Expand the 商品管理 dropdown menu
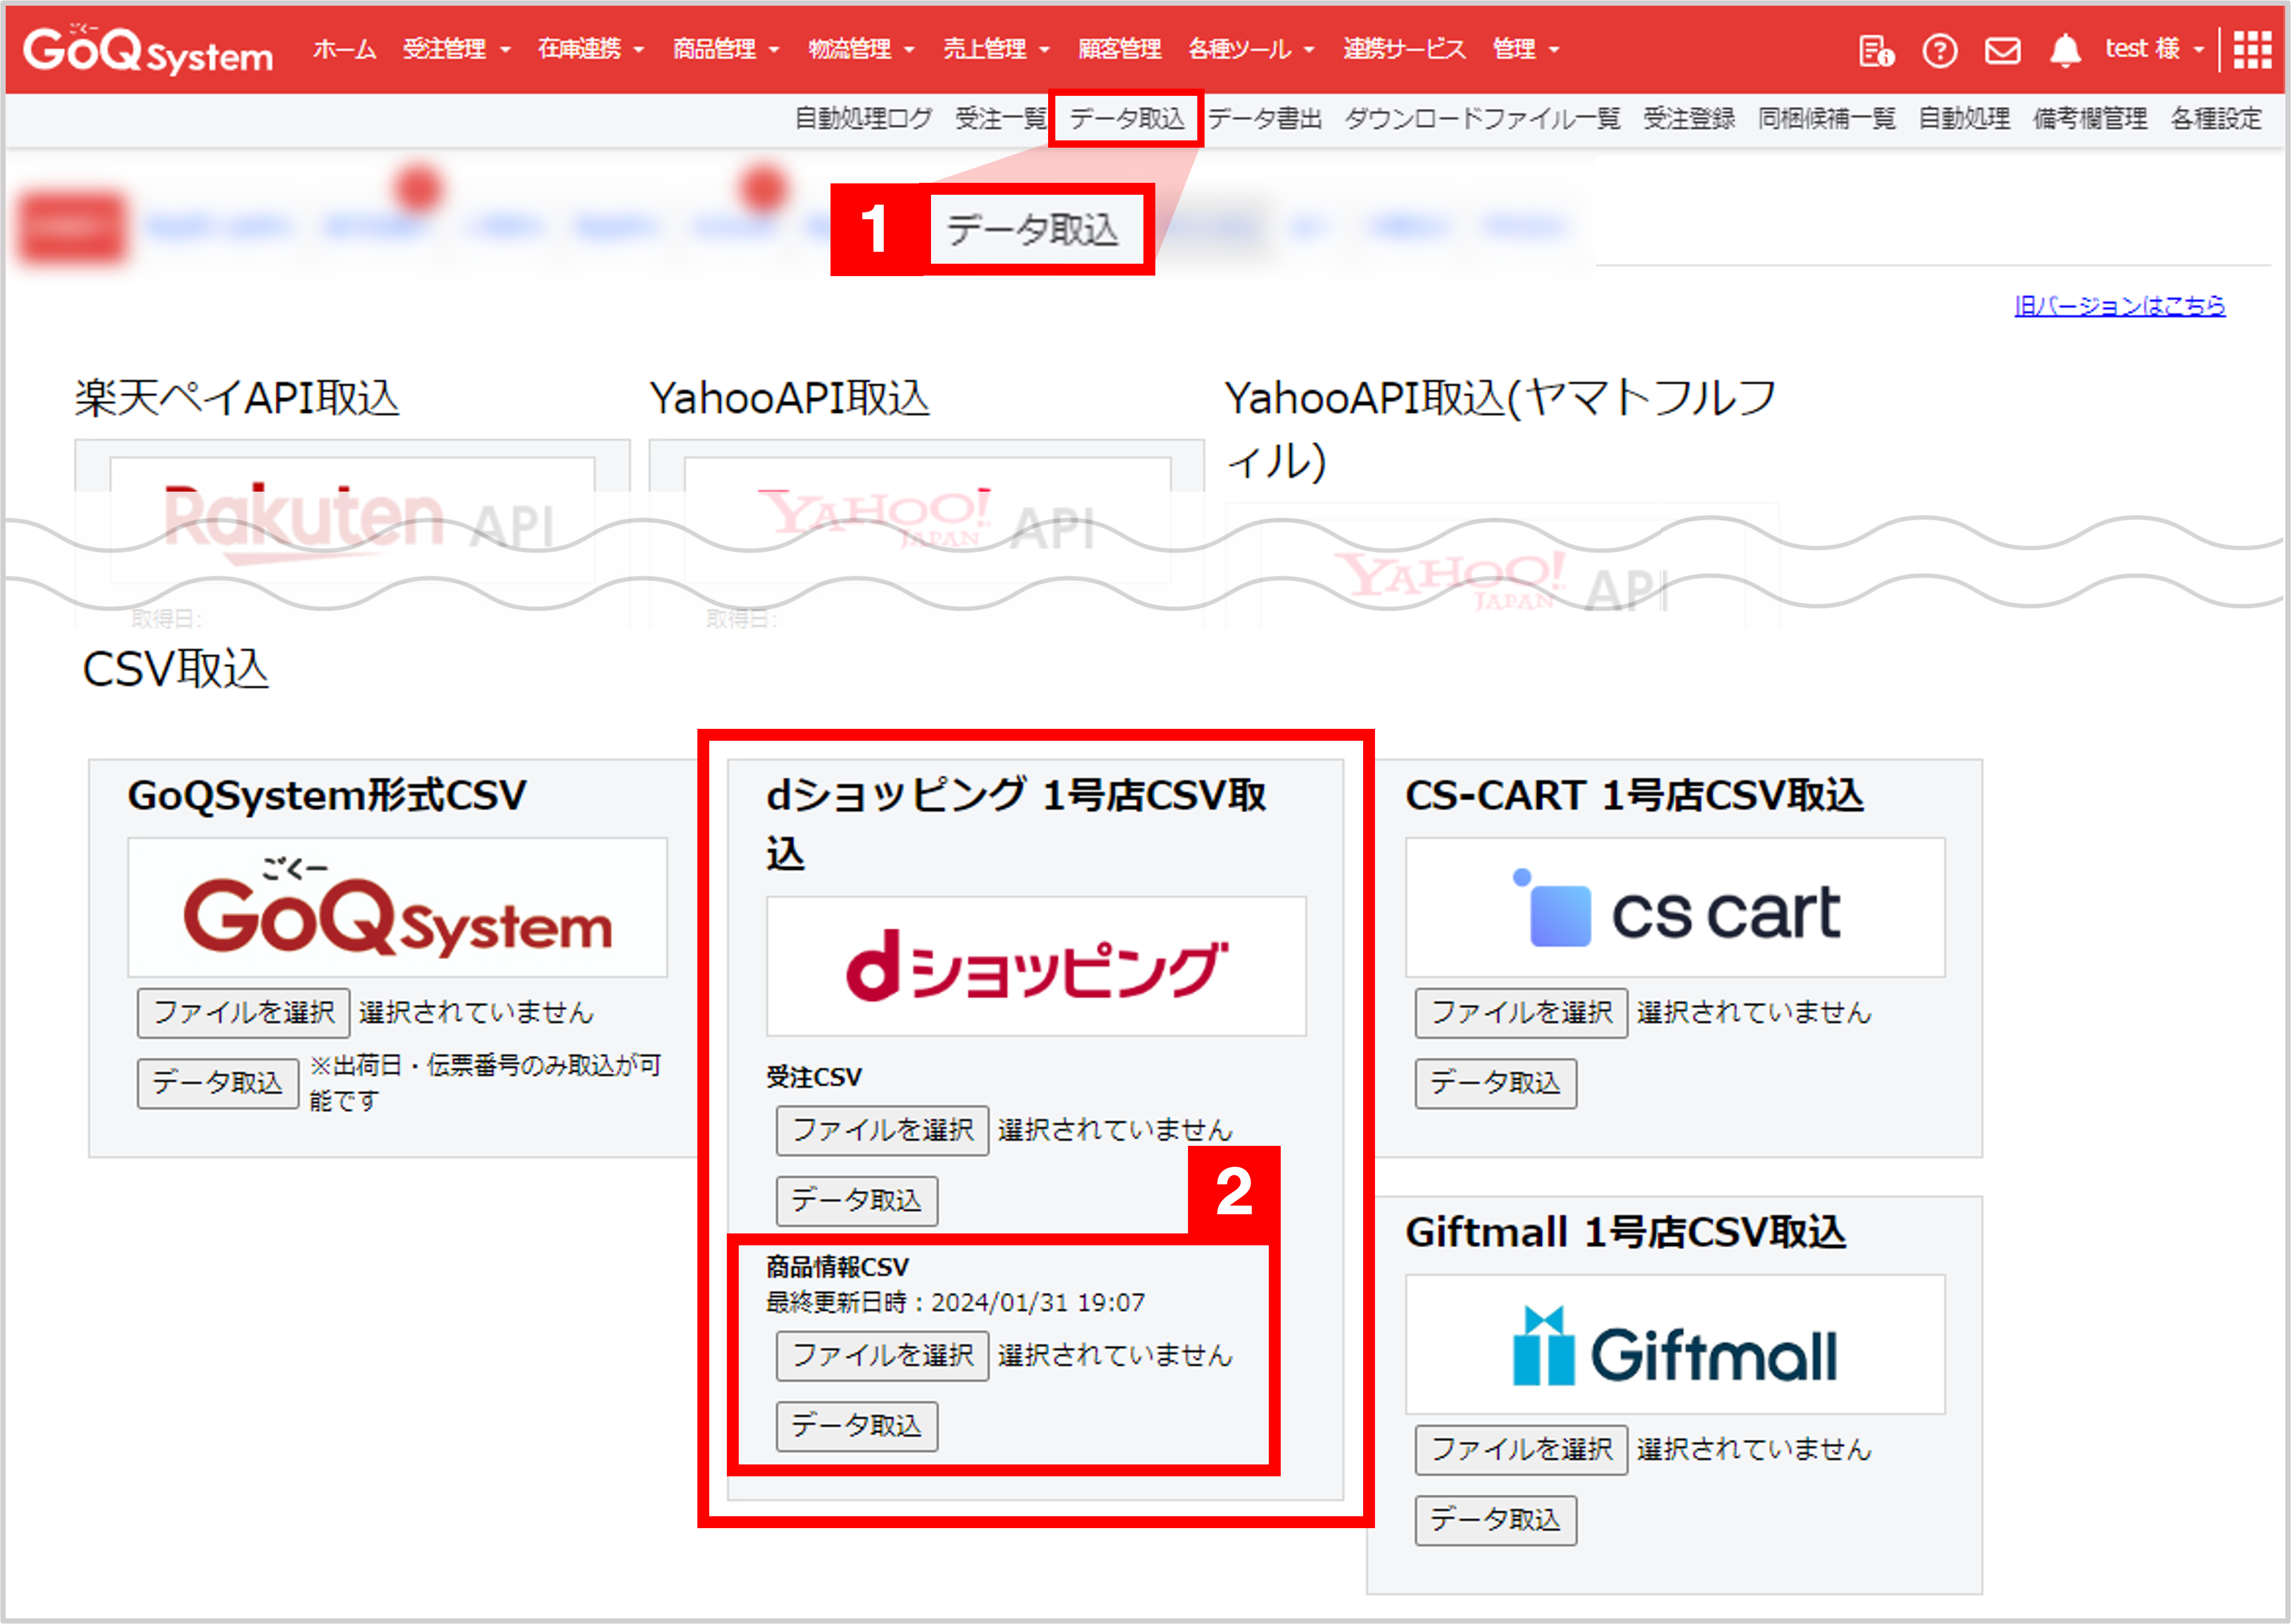 click(726, 49)
